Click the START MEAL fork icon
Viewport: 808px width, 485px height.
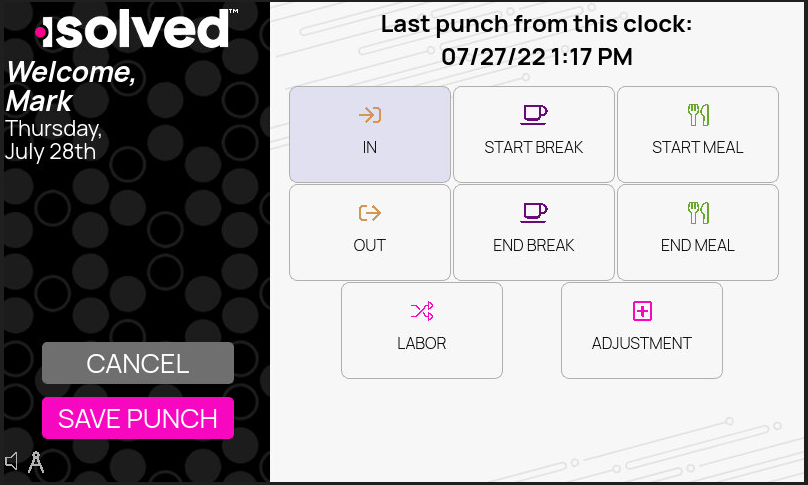pyautogui.click(x=698, y=115)
